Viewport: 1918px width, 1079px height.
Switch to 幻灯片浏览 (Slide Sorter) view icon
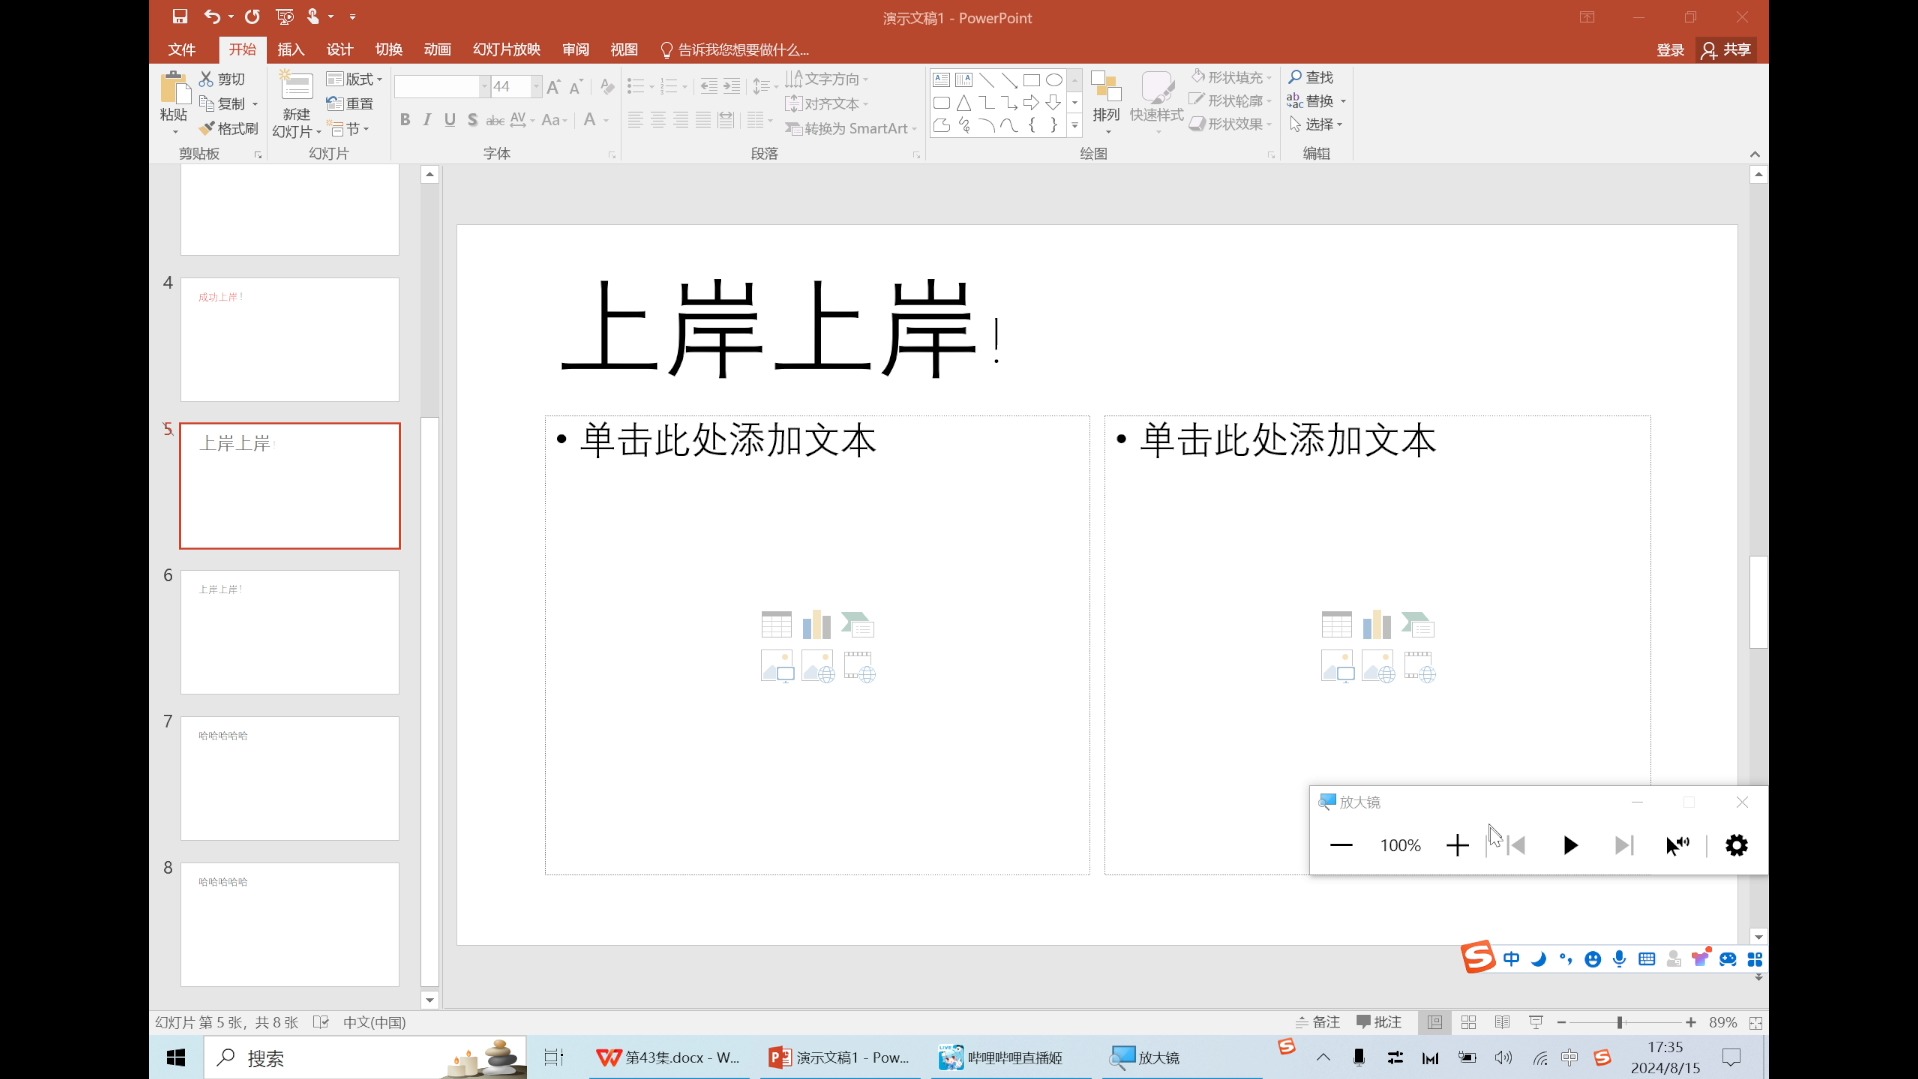(1468, 1022)
